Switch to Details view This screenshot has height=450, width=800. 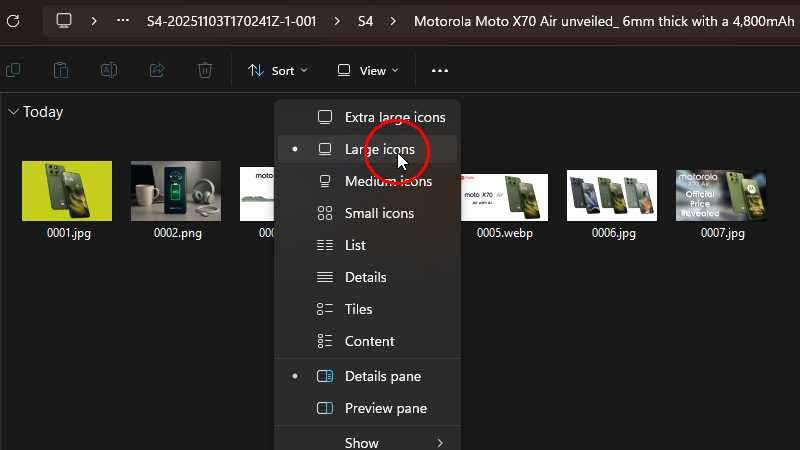click(x=367, y=277)
